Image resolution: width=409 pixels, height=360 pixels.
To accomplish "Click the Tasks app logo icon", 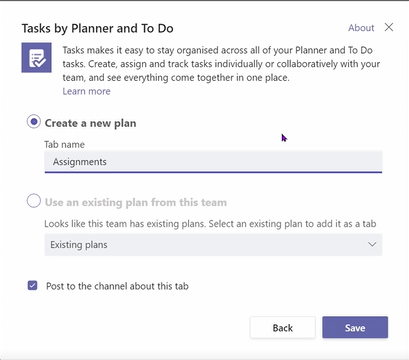I will click(36, 57).
